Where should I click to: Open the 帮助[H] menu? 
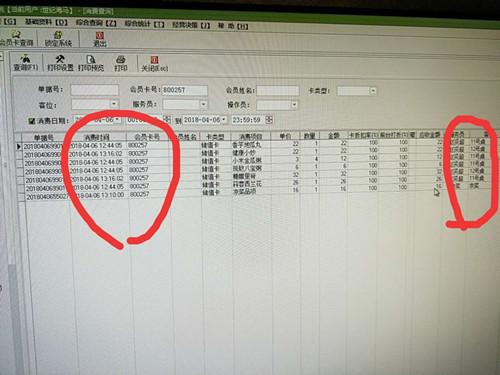tap(233, 26)
